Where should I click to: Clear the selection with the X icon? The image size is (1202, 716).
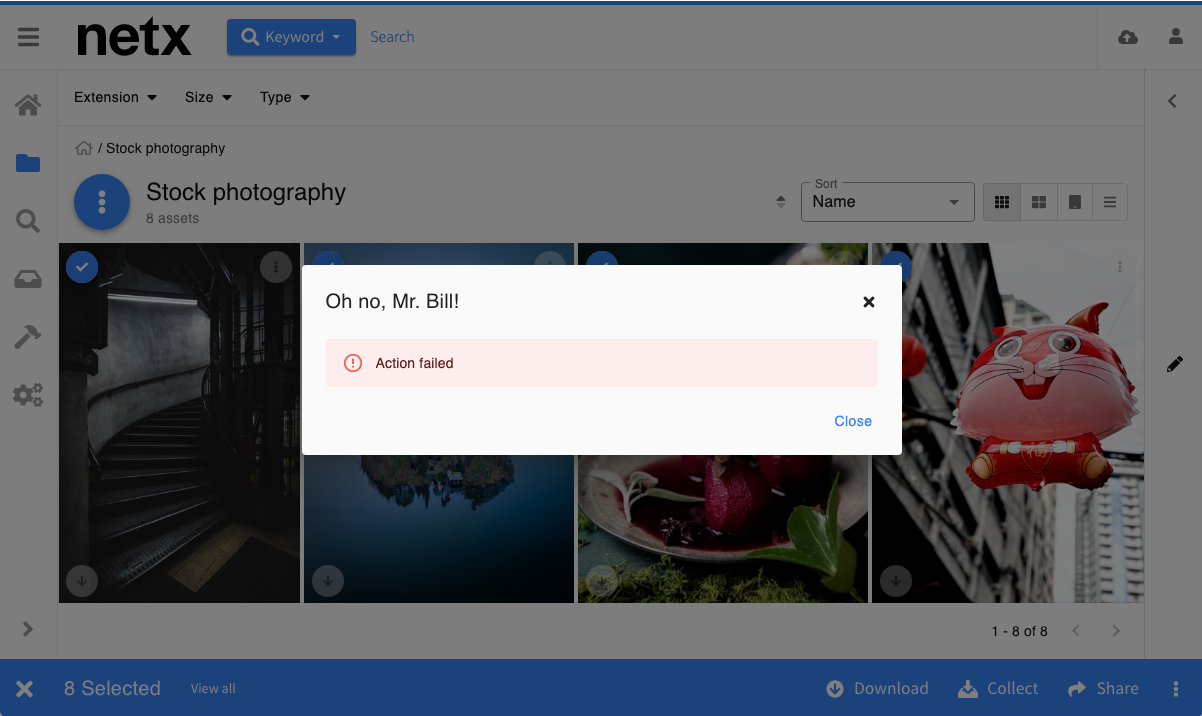tap(25, 688)
